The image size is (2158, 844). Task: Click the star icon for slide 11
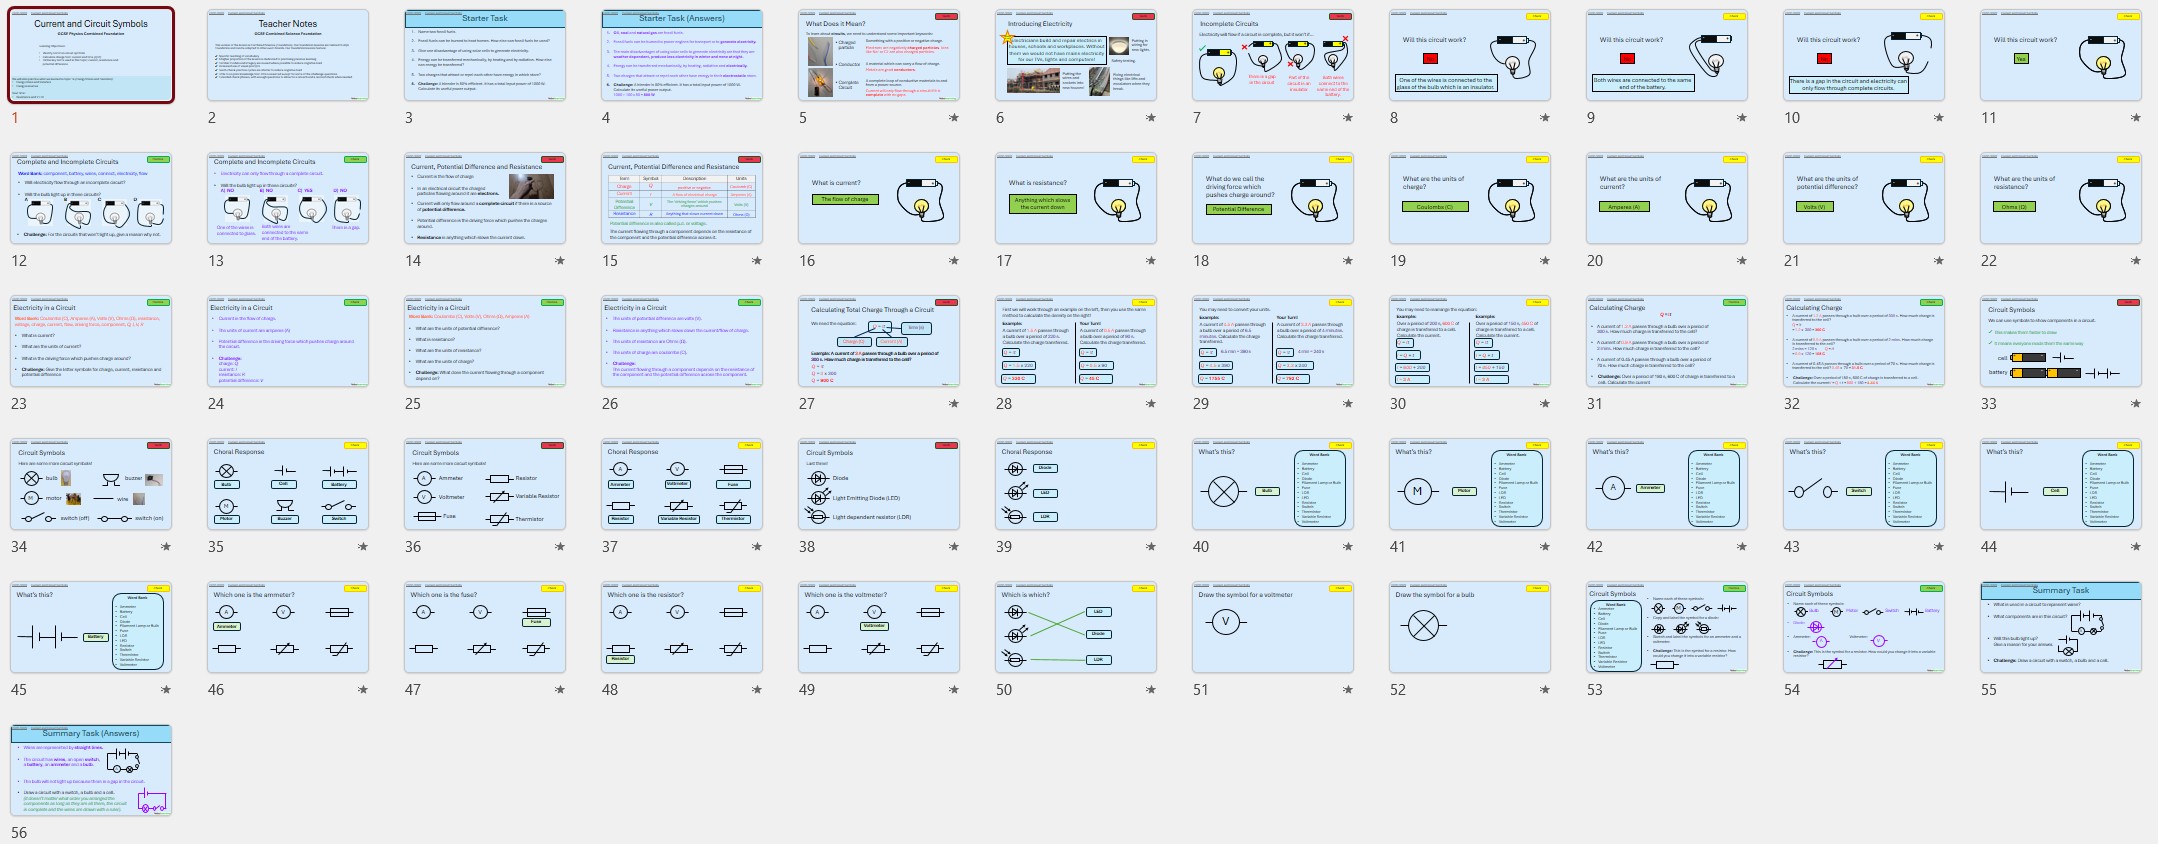tap(2135, 118)
